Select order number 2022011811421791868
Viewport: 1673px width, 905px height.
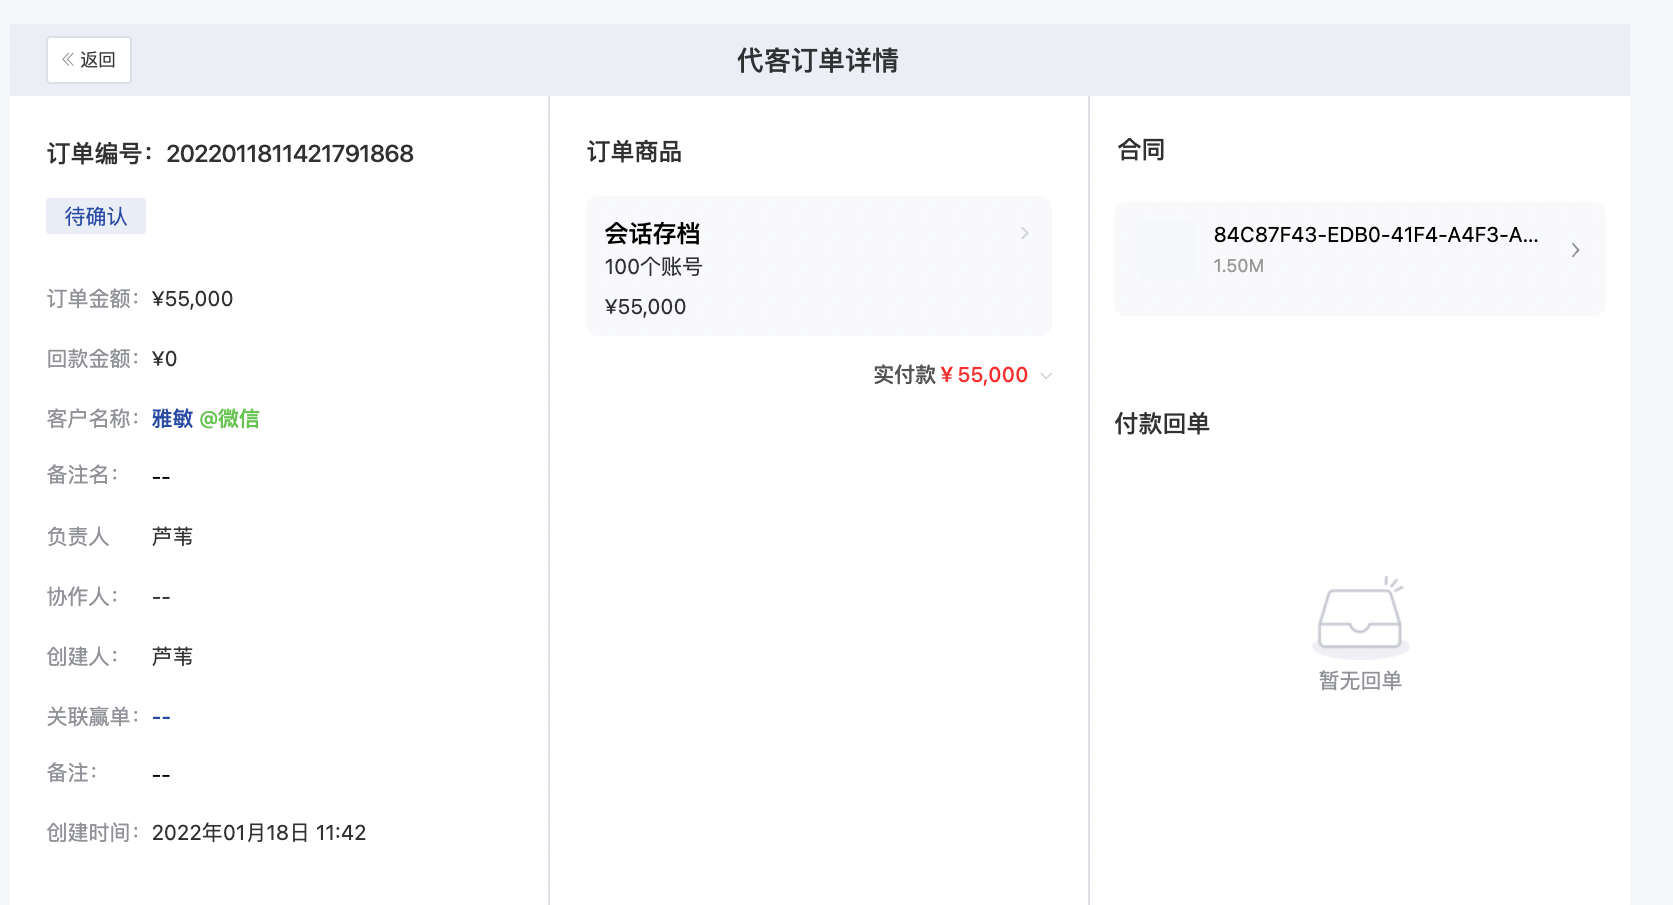pyautogui.click(x=290, y=153)
